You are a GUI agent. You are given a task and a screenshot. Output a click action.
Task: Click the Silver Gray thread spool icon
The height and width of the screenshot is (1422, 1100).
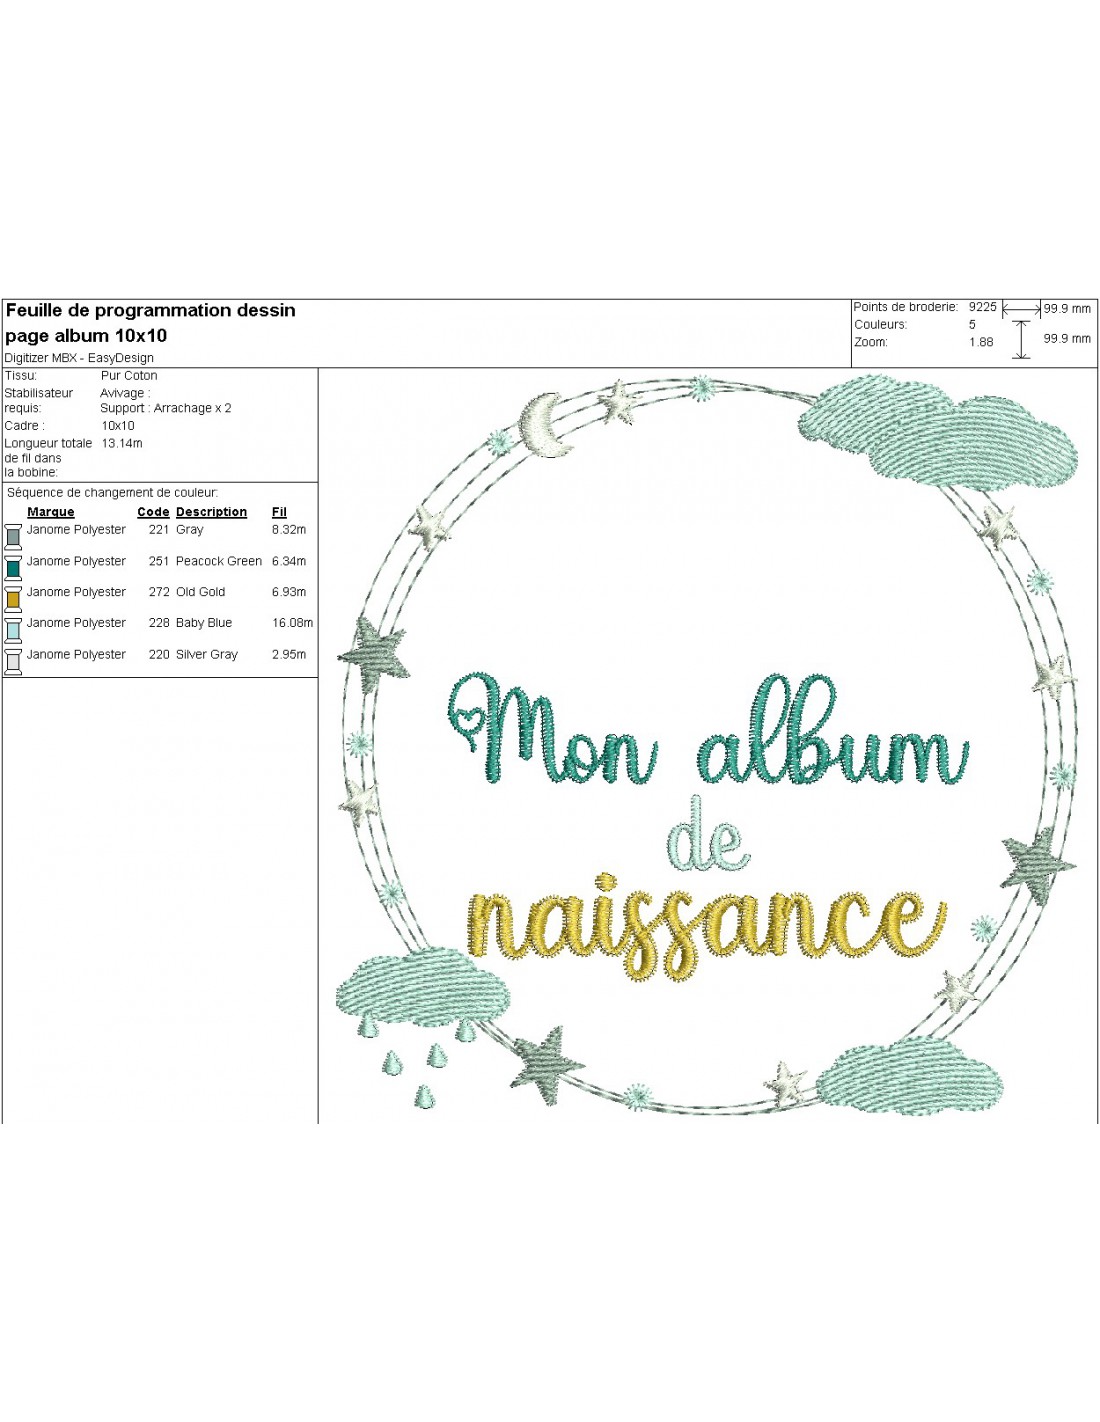[13, 661]
